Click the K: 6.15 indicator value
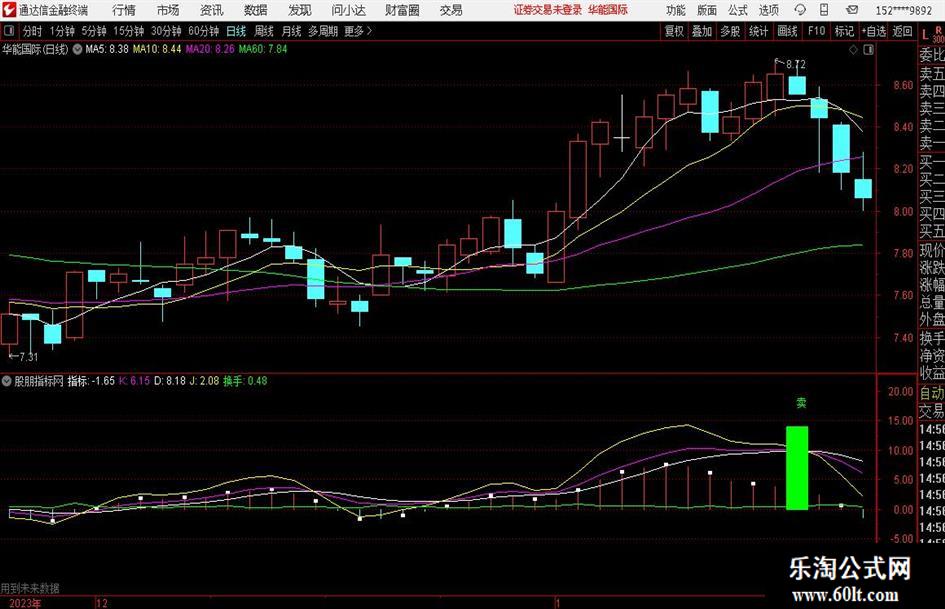This screenshot has width=945, height=609. tap(134, 381)
